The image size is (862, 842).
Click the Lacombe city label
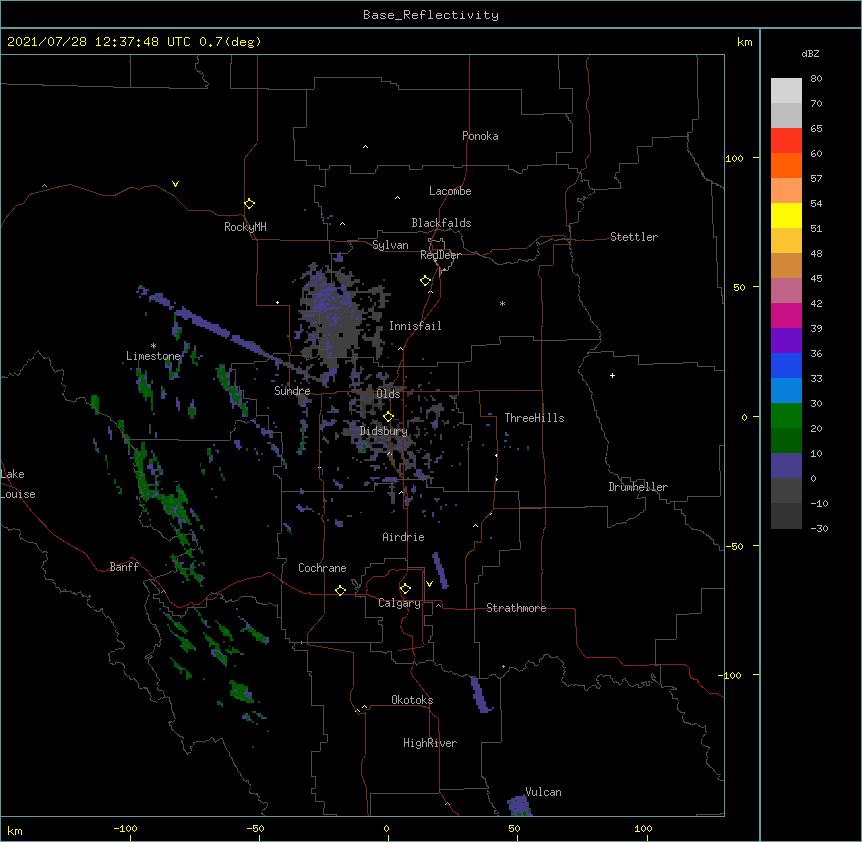(x=450, y=191)
